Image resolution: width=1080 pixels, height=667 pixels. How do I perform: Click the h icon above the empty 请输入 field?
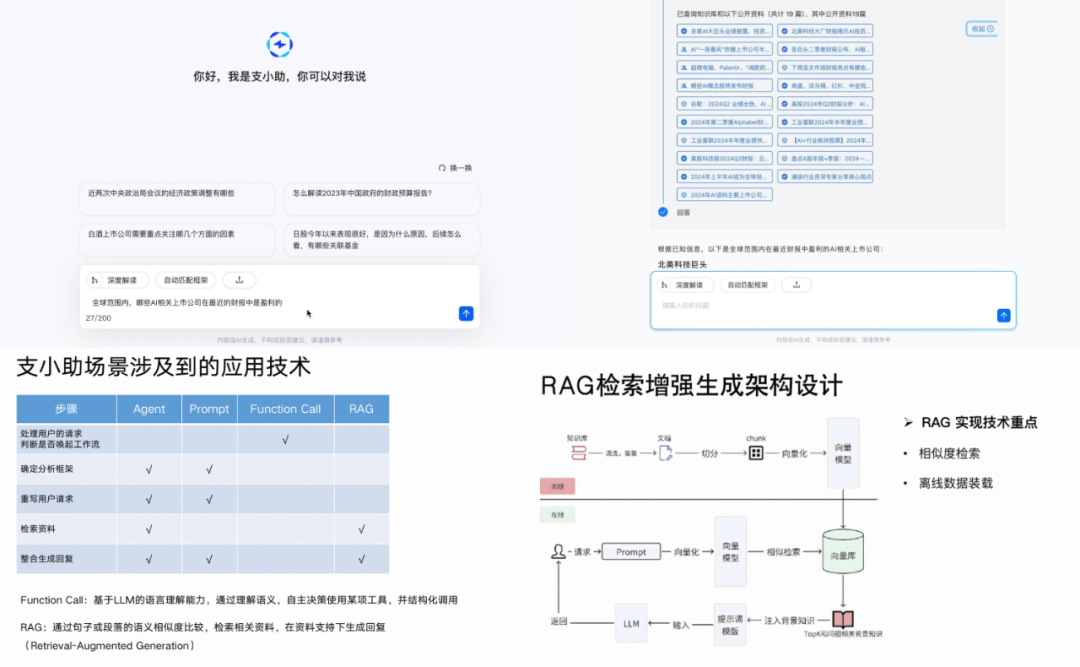665,285
